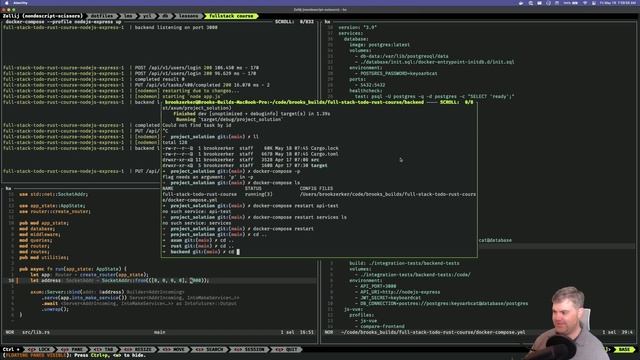The width and height of the screenshot is (640, 360).
Task: Click the '5432:5432' ports line
Action: 370,85
